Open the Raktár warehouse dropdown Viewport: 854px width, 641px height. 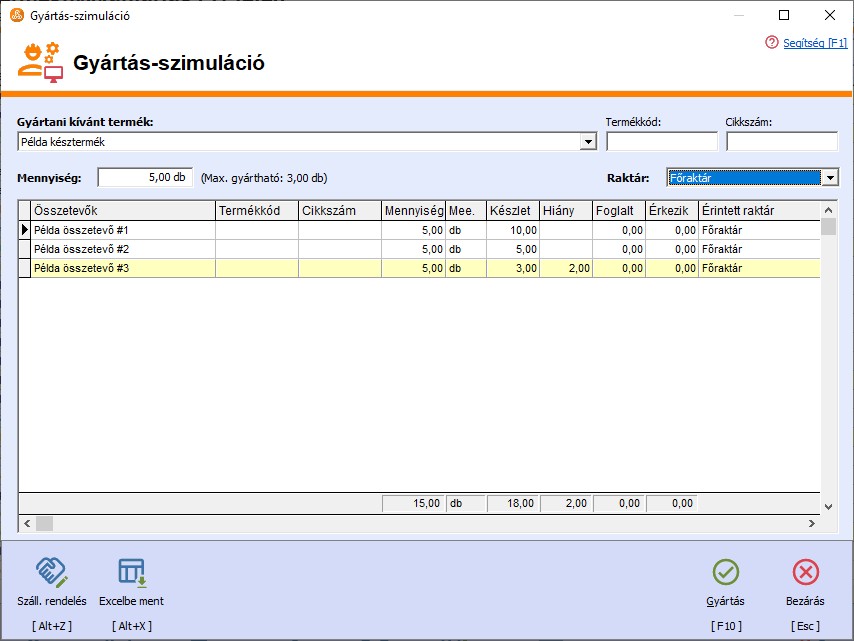pyautogui.click(x=829, y=178)
